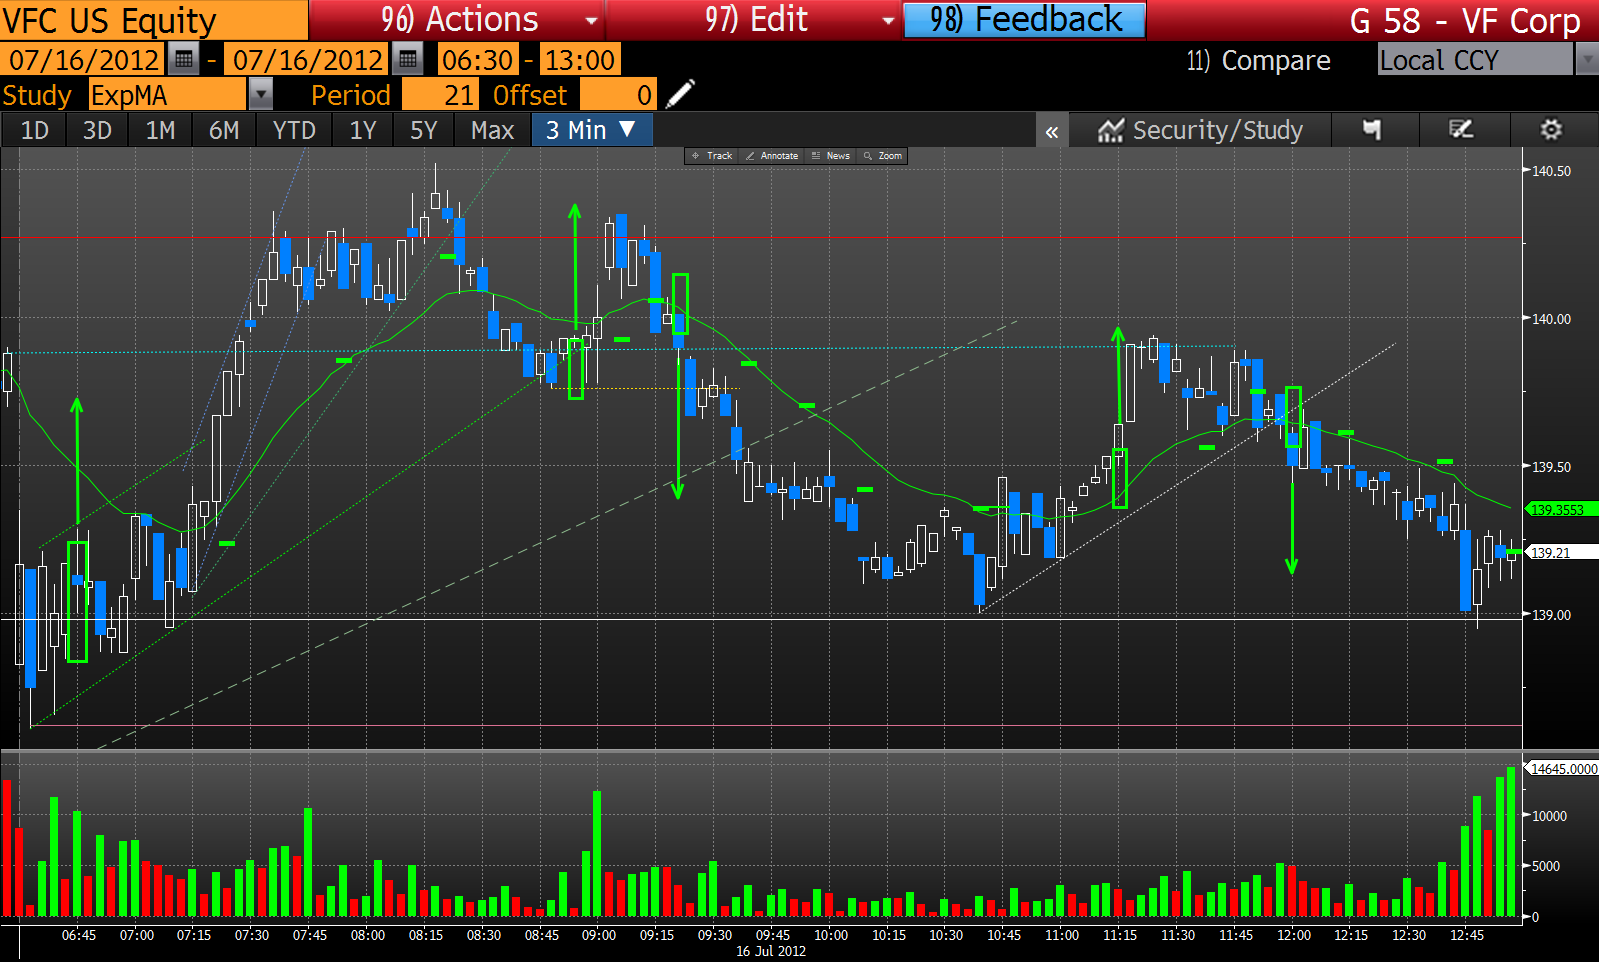Expand the 96) Actions dropdown
This screenshot has width=1599, height=962.
coord(592,20)
